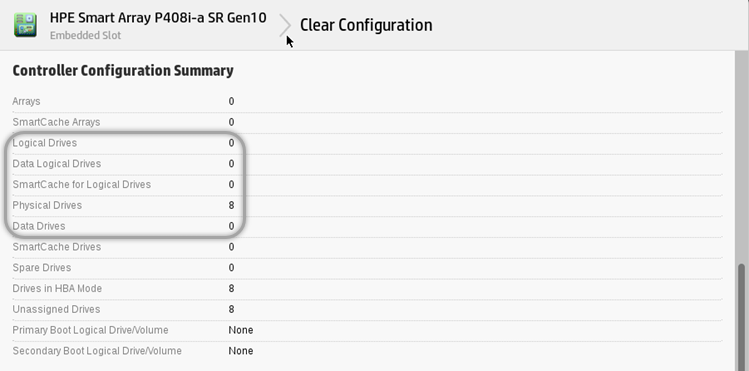Click the vertical scrollbar thumb

tap(742, 317)
